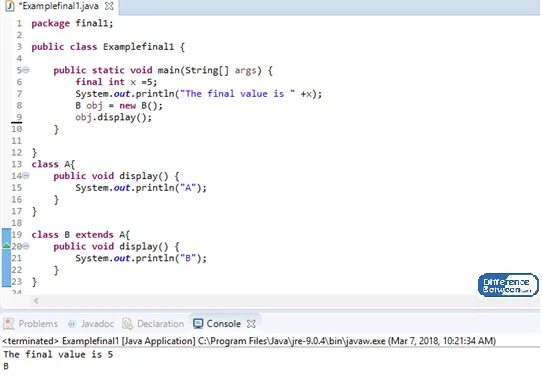Click the class name Examplefinal1 on line 3

(x=138, y=47)
